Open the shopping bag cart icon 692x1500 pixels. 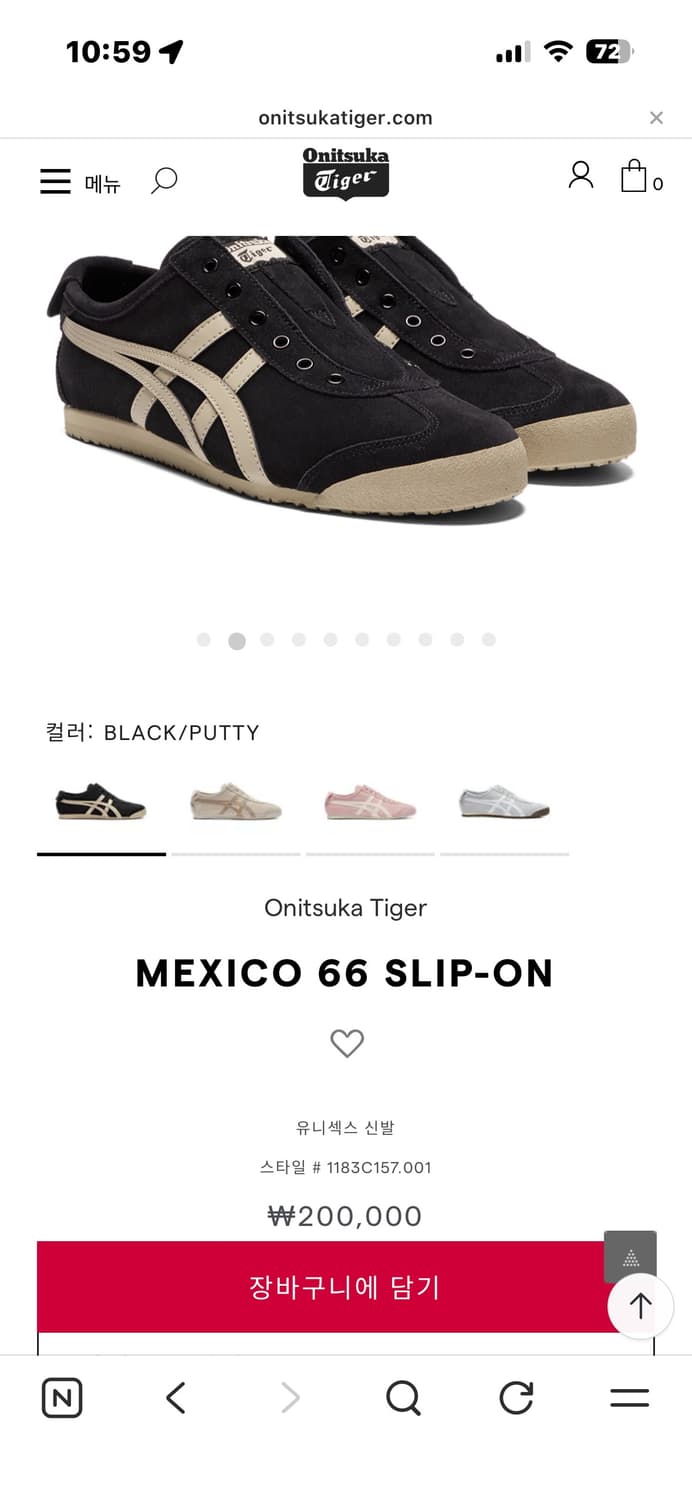coord(641,177)
